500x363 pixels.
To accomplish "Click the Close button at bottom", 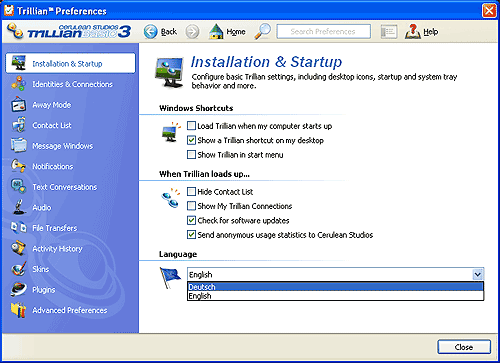I will [x=464, y=347].
